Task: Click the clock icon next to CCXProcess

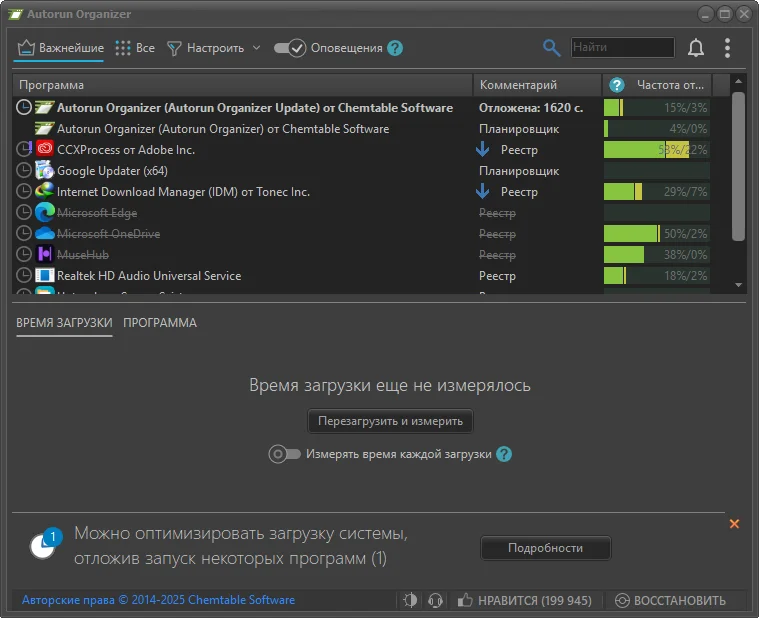Action: tap(25, 150)
